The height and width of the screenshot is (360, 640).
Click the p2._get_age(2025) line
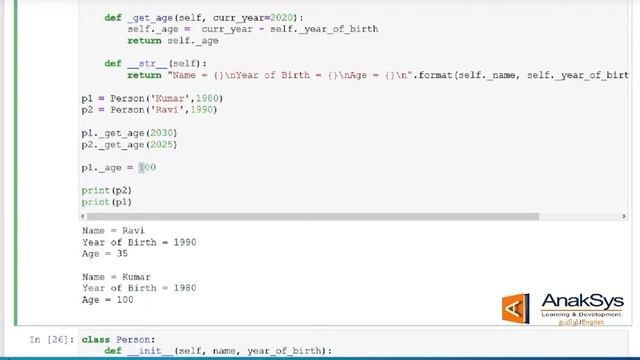(x=129, y=144)
